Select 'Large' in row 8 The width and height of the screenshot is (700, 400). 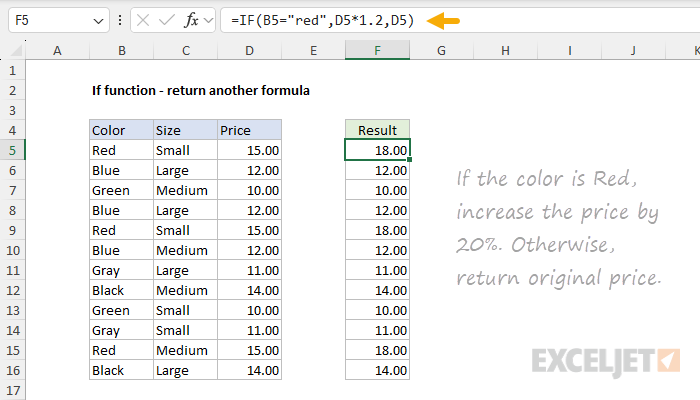click(x=186, y=210)
